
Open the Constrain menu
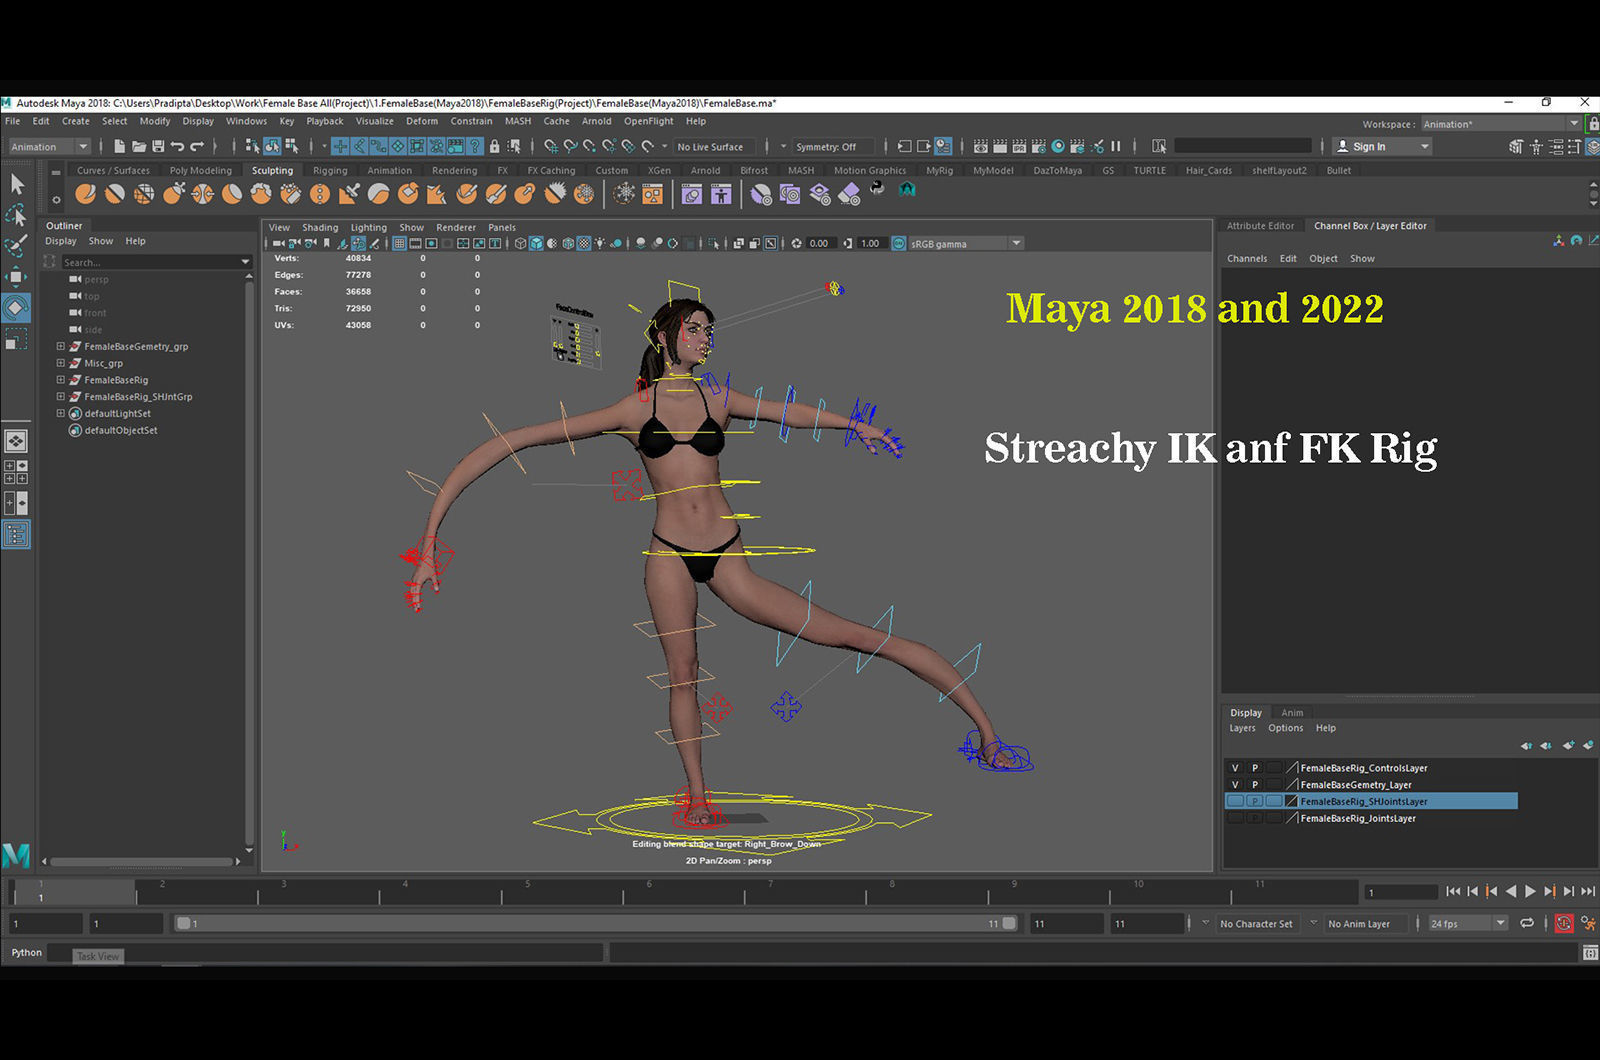[471, 121]
